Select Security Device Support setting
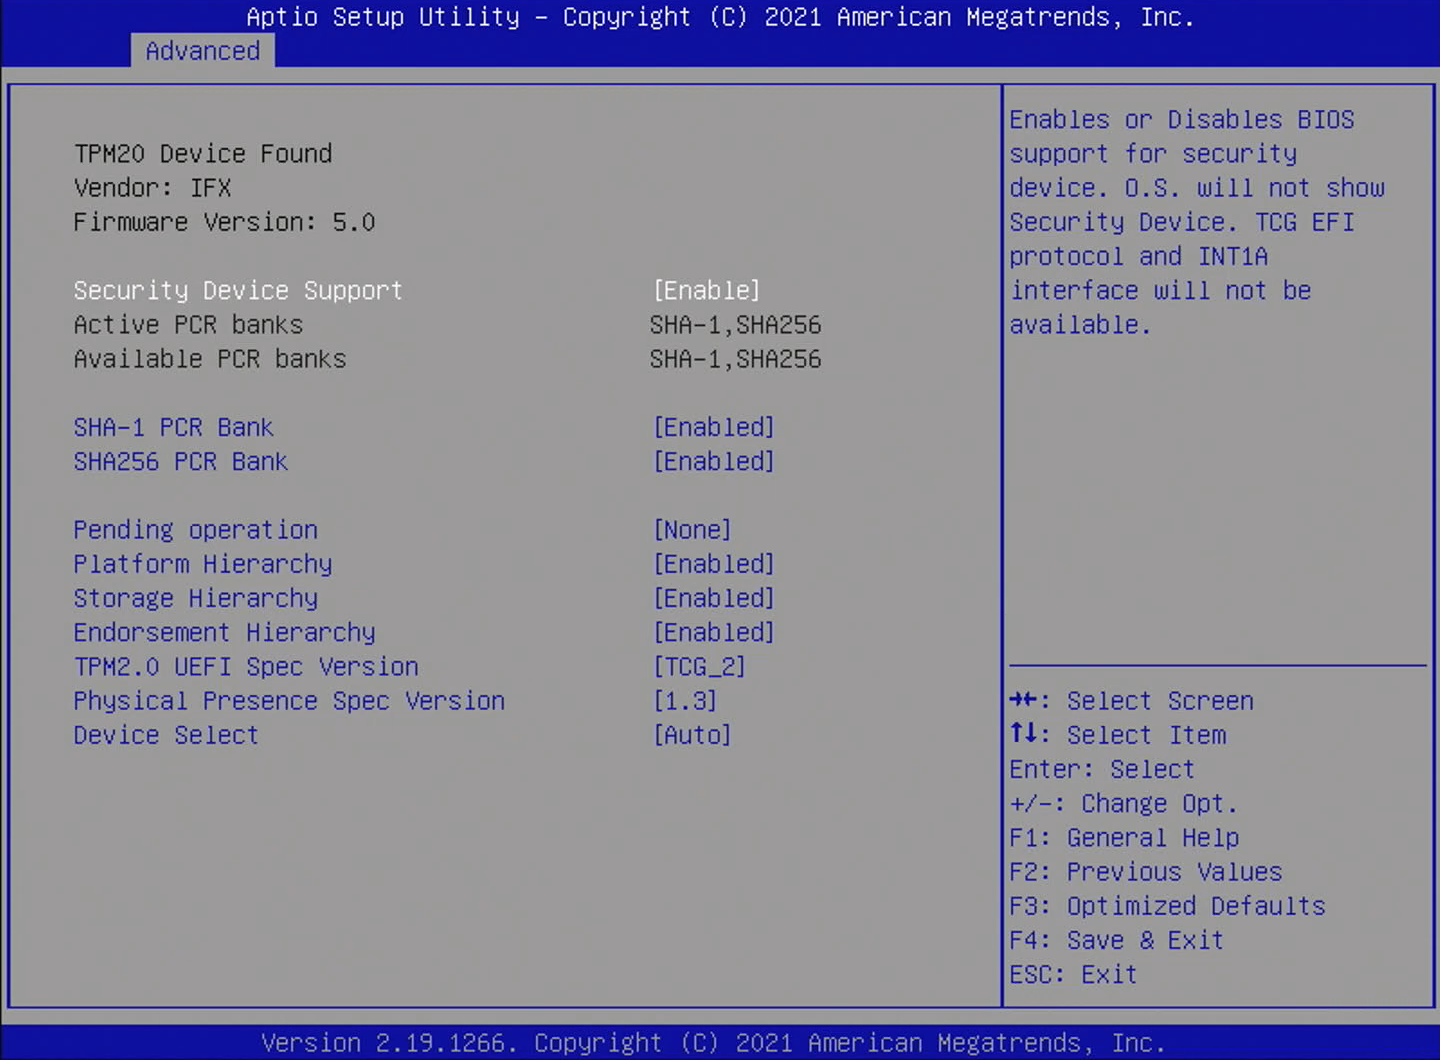 238,291
